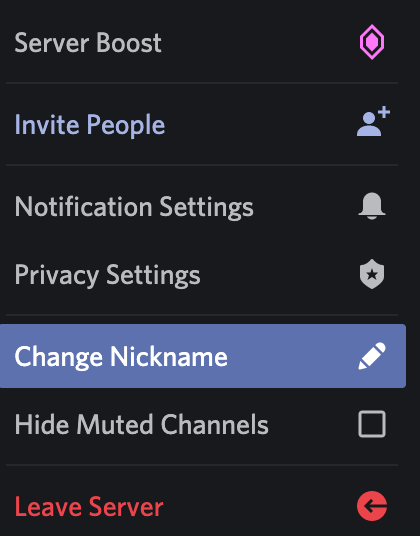Open Notification Settings menu item
The height and width of the screenshot is (536, 420).
[203, 206]
